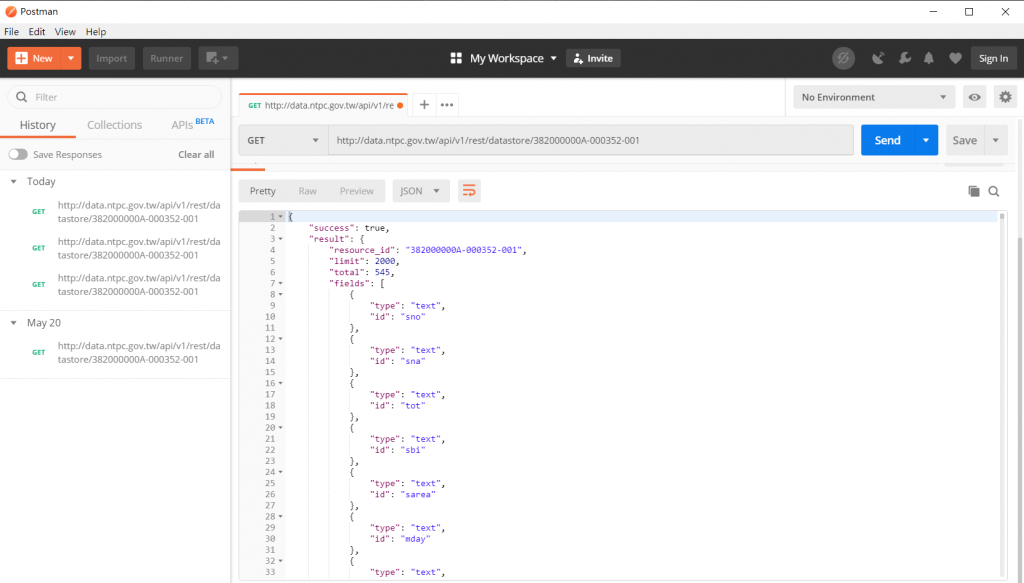Collapse JSON fold arrow on line 1

(x=281, y=217)
